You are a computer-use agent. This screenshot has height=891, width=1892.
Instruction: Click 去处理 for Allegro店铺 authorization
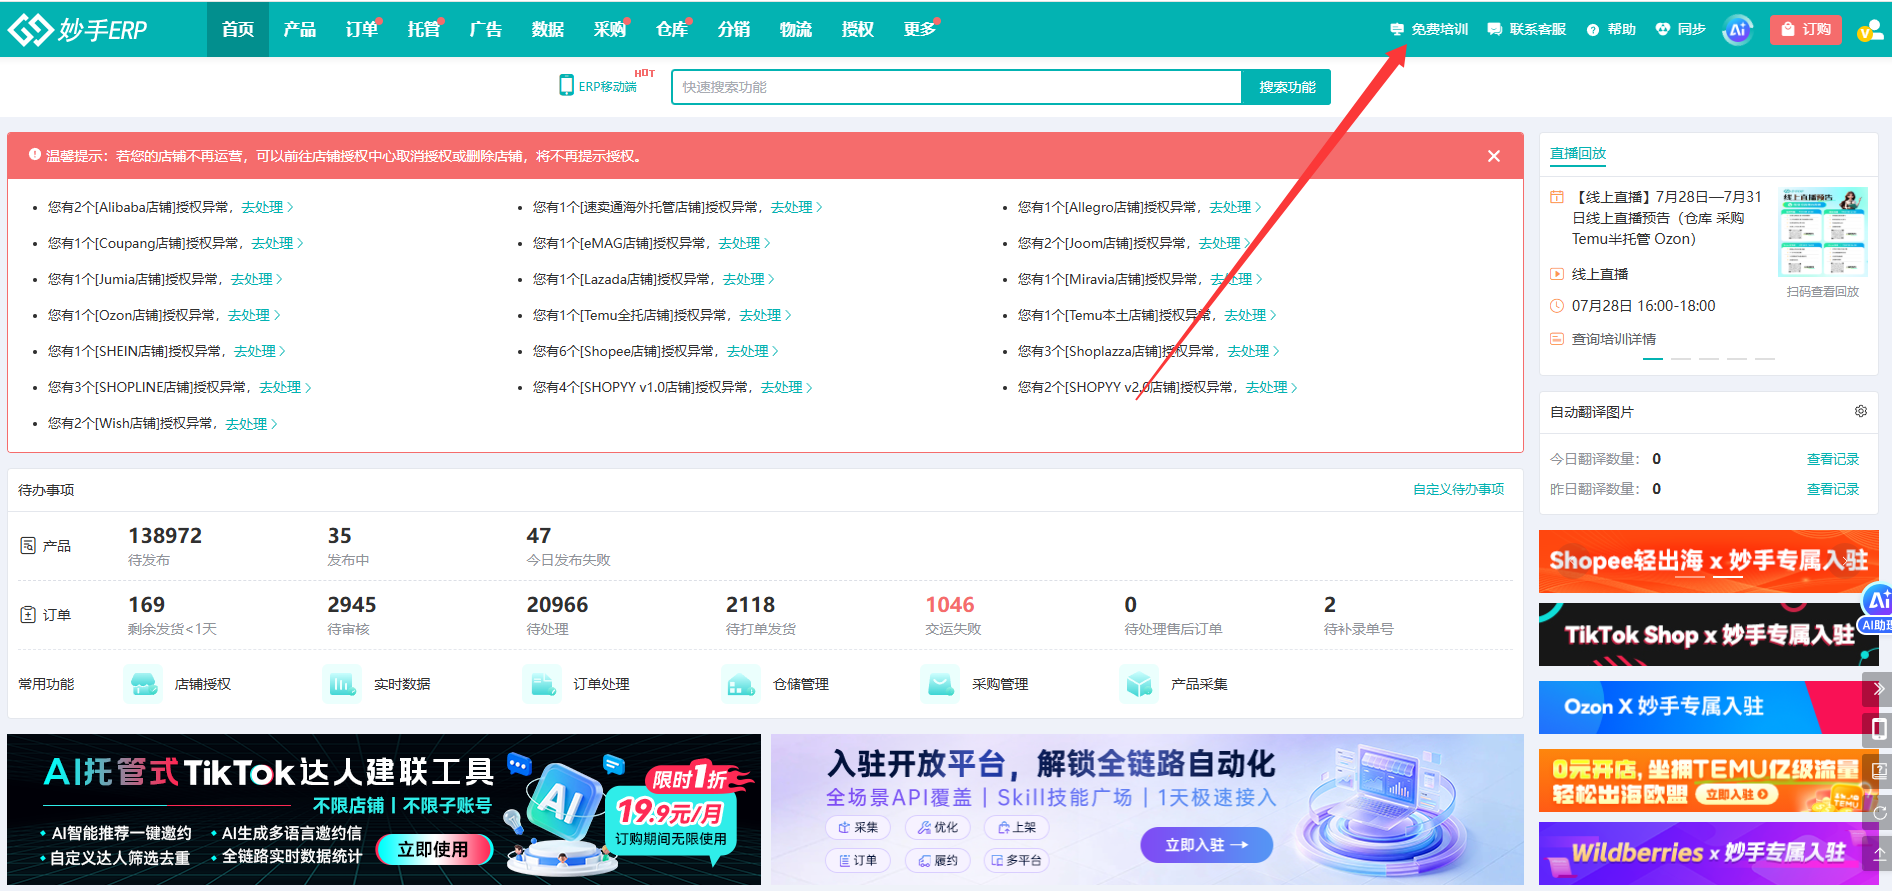coord(1235,207)
